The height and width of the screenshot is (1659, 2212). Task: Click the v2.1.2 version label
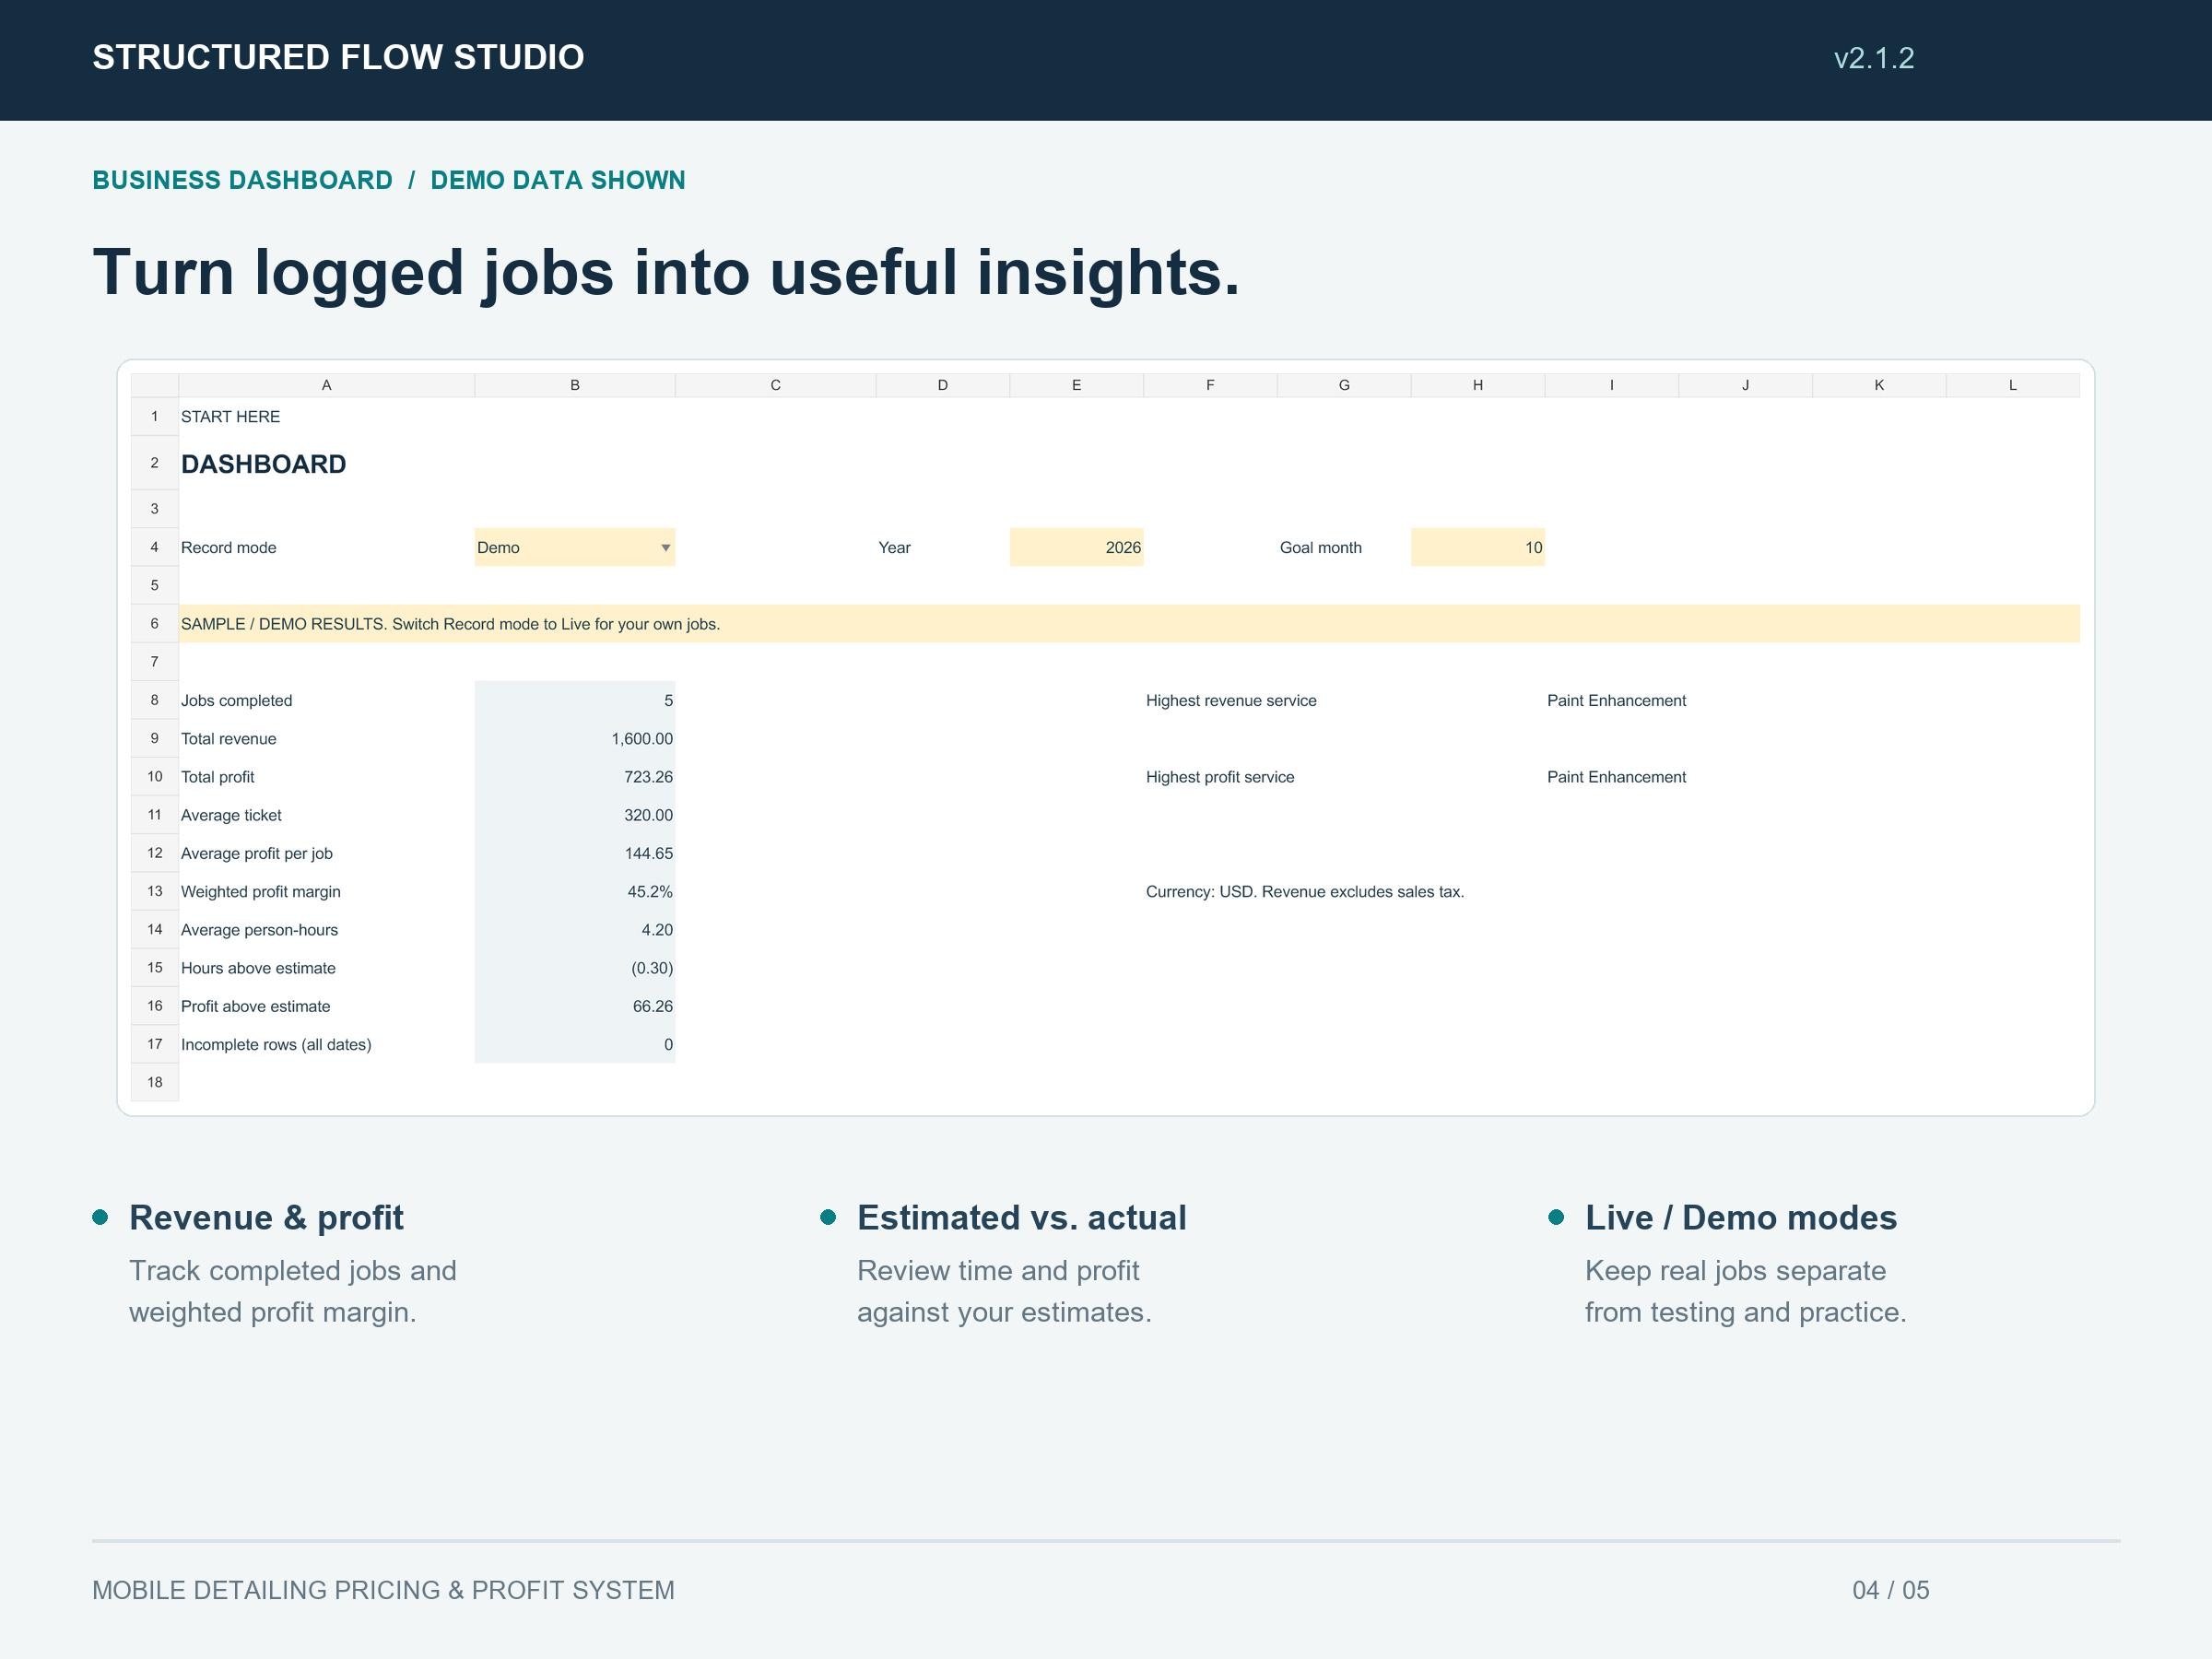pyautogui.click(x=1873, y=58)
